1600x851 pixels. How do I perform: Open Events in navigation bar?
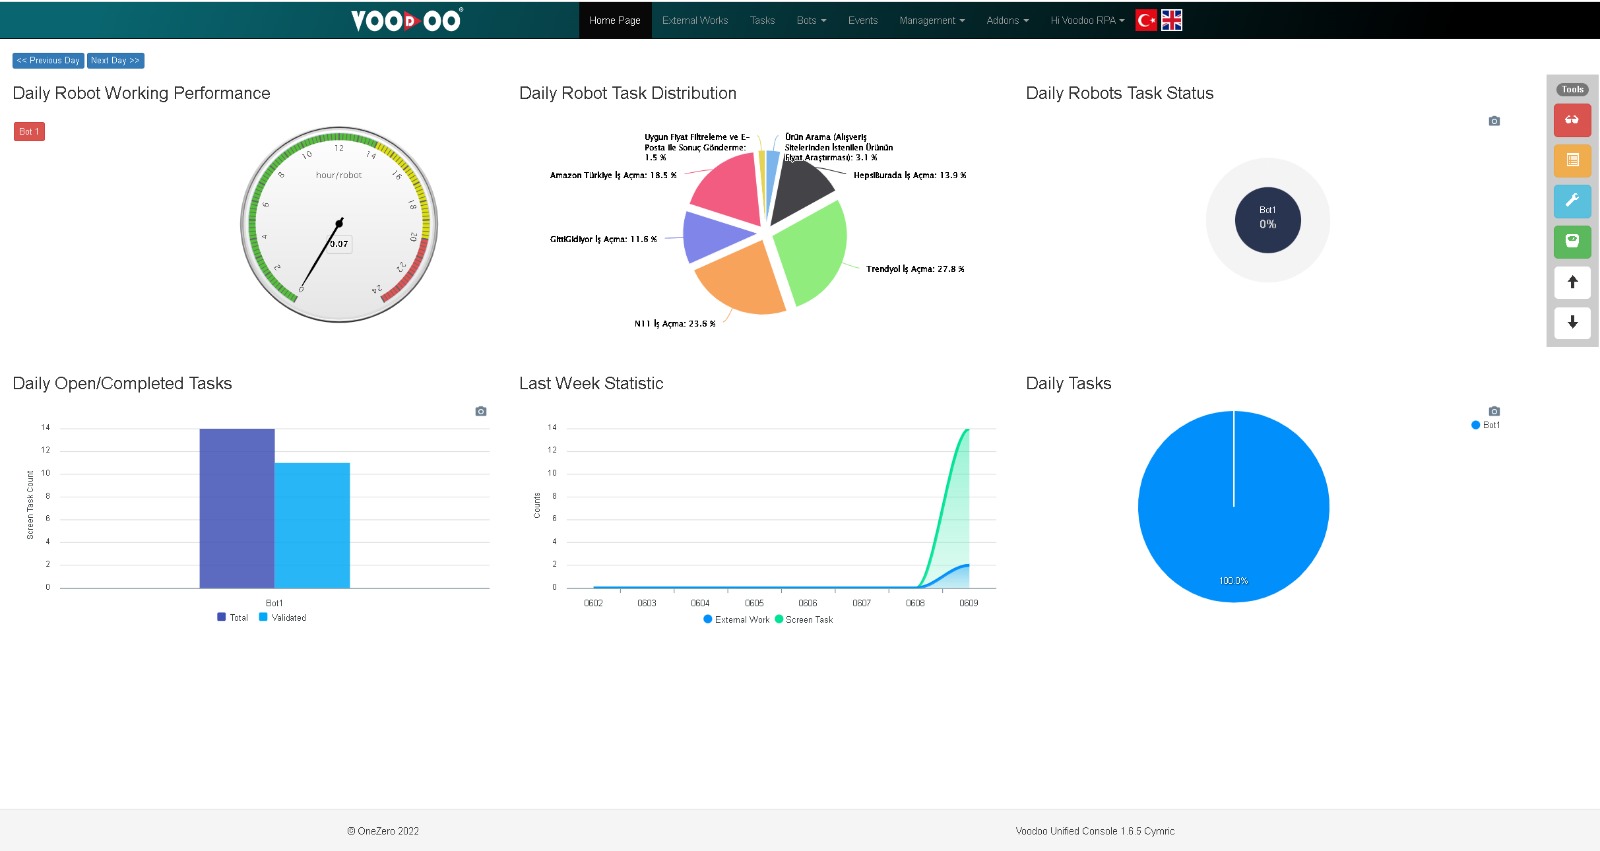tap(862, 20)
